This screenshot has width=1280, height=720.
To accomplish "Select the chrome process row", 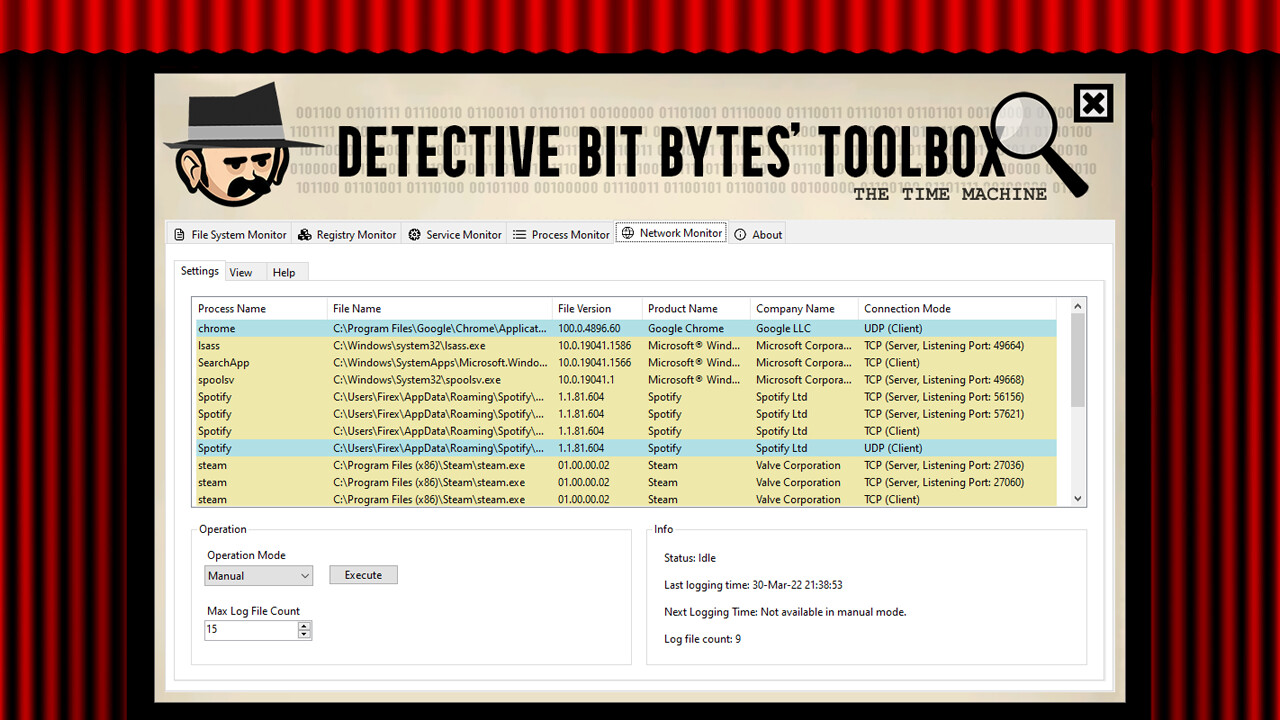I will coord(400,328).
